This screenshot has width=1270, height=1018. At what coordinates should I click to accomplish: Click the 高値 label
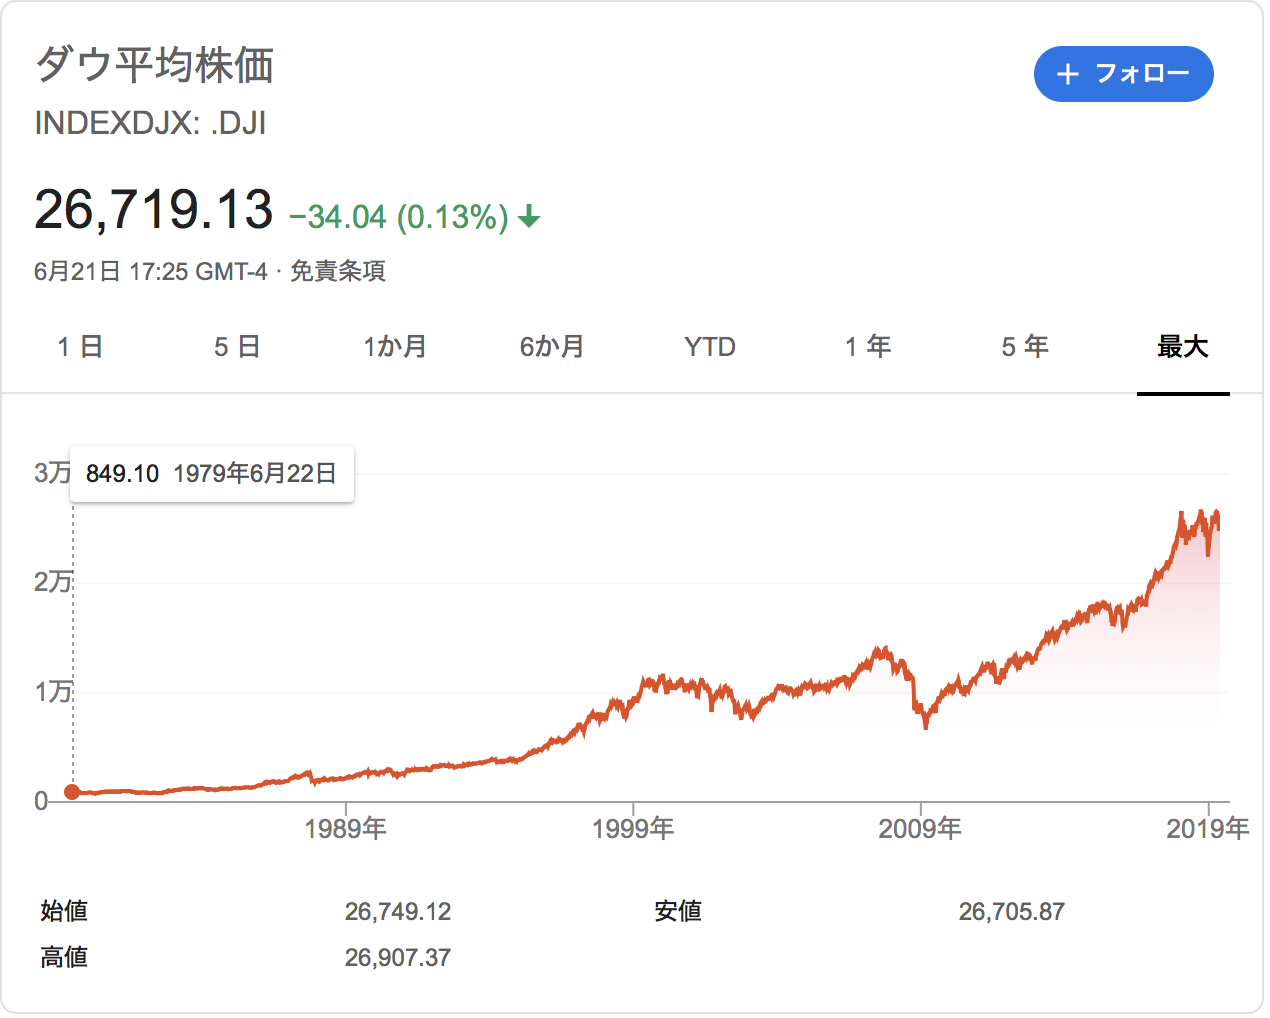point(64,957)
